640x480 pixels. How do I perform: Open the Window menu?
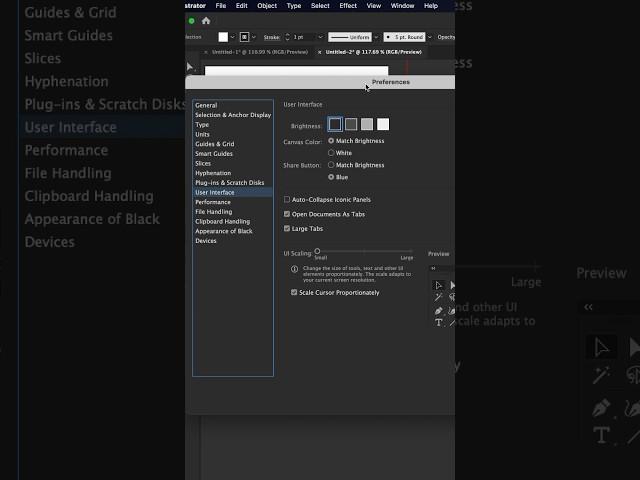402,6
